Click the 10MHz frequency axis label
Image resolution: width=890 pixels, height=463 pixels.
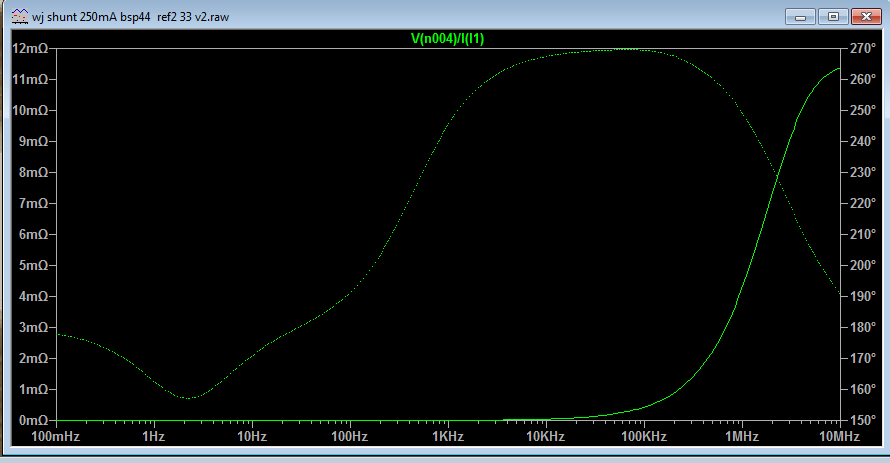click(839, 436)
